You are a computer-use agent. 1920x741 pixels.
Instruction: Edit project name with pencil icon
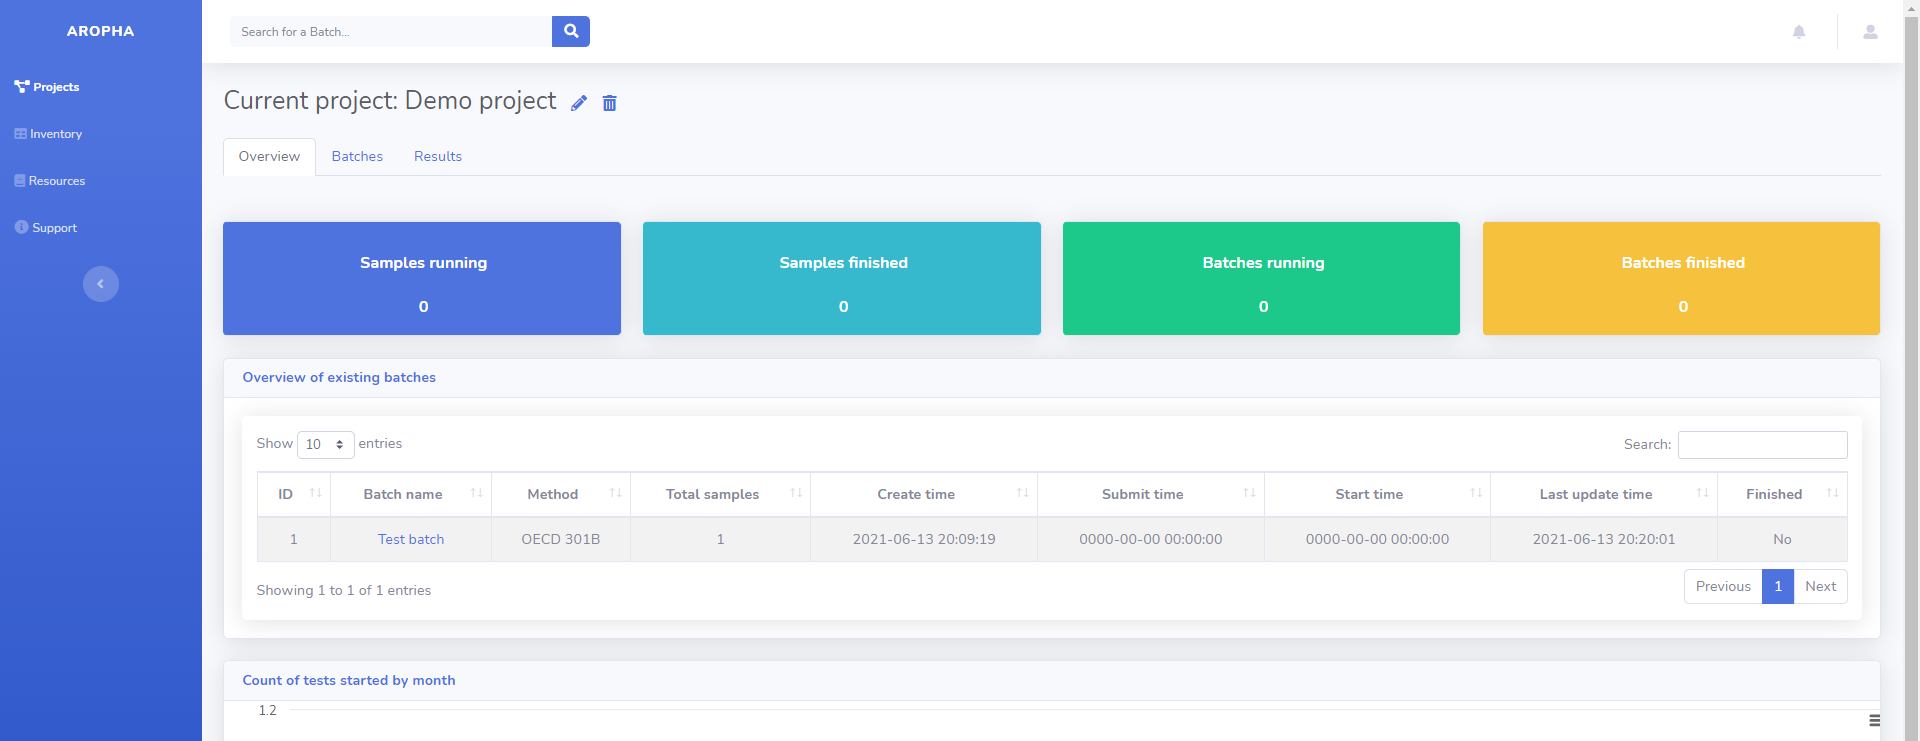[x=579, y=103]
